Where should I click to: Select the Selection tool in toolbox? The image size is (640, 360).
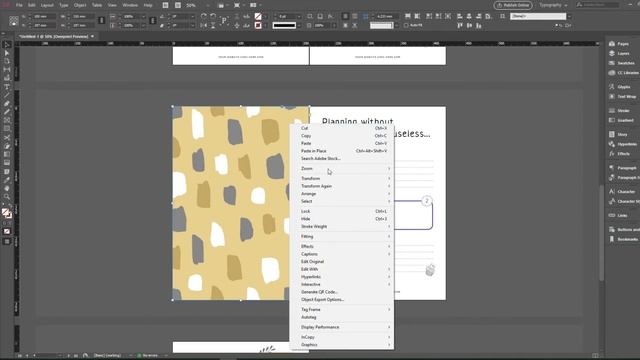pos(7,44)
